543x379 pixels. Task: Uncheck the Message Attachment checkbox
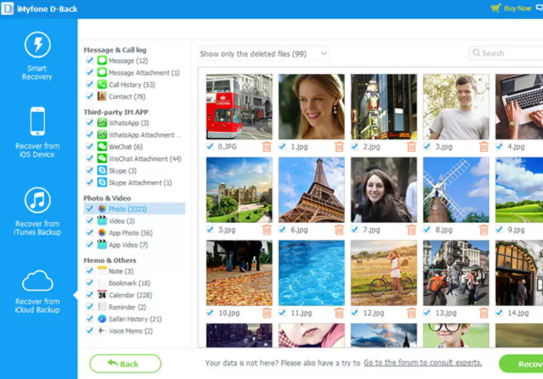(90, 72)
